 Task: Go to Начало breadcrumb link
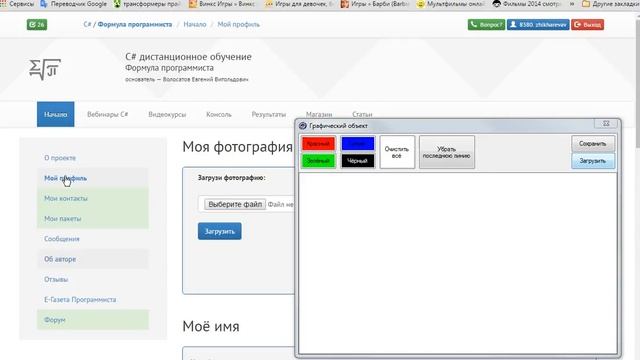(195, 24)
